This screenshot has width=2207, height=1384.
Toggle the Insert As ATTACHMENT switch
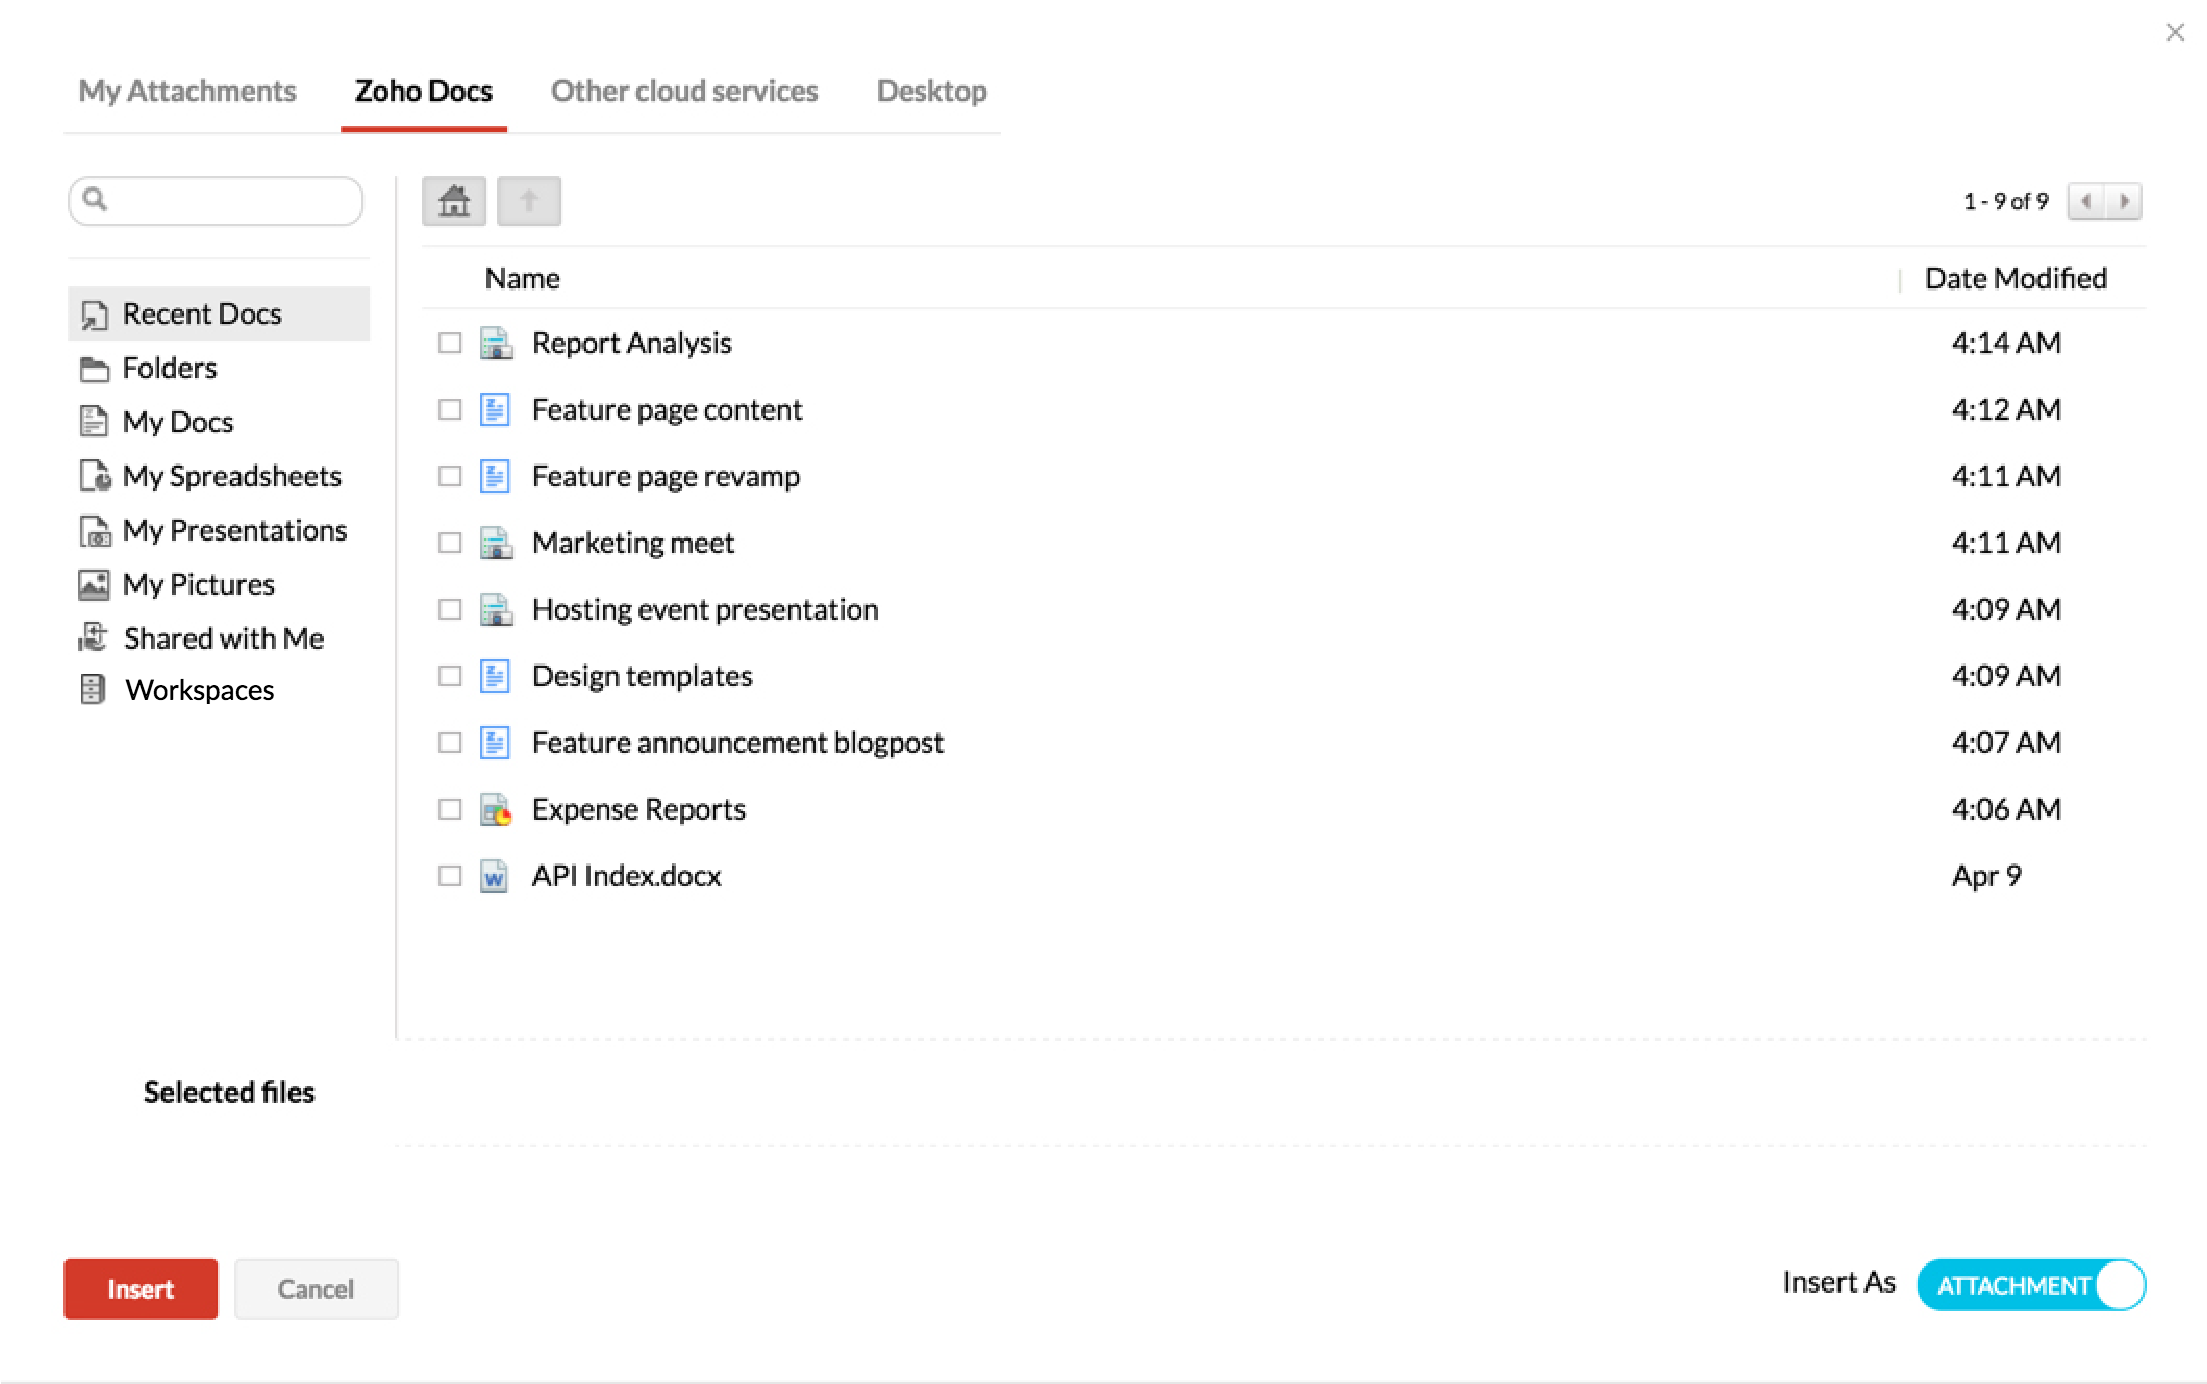2032,1285
